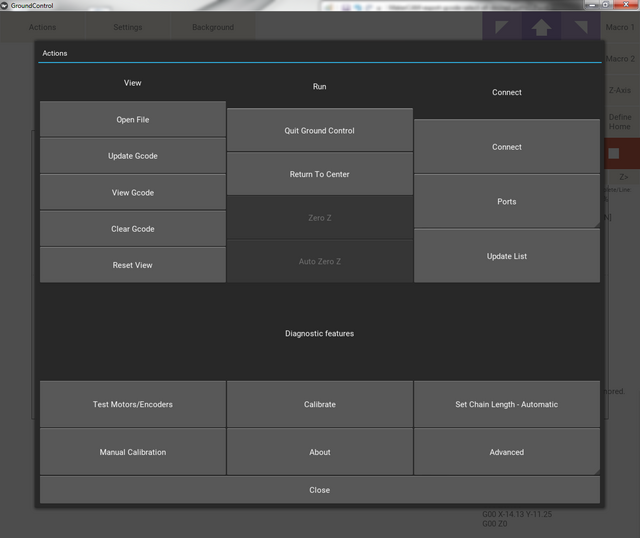Open the About dialog
The height and width of the screenshot is (538, 640).
tap(320, 452)
